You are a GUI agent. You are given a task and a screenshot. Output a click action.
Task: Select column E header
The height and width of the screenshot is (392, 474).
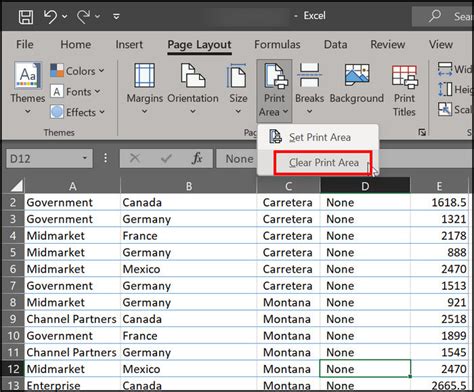tap(439, 186)
